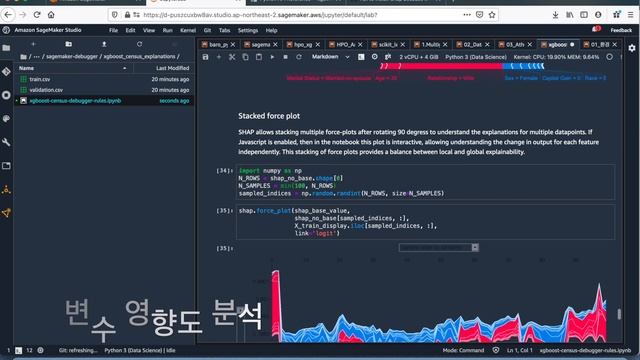Click the git icon in notebook toolbar

(388, 57)
